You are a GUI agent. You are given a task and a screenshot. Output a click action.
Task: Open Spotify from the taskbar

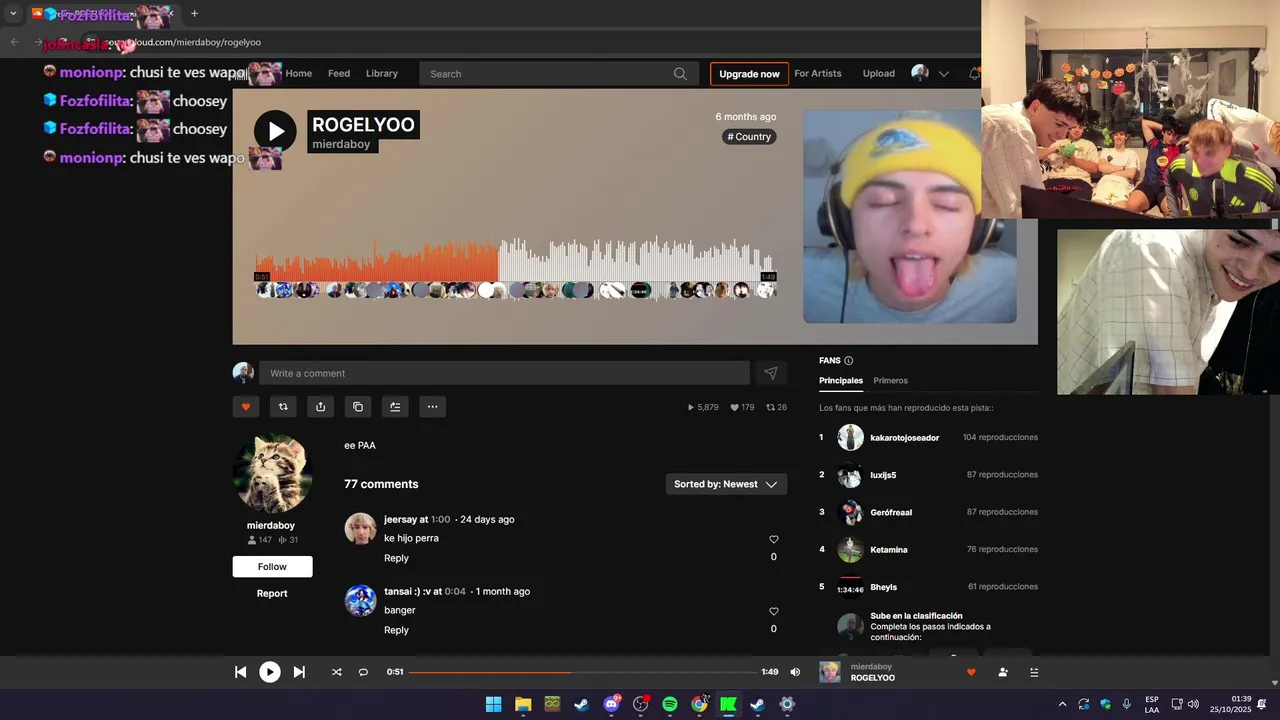tap(670, 704)
